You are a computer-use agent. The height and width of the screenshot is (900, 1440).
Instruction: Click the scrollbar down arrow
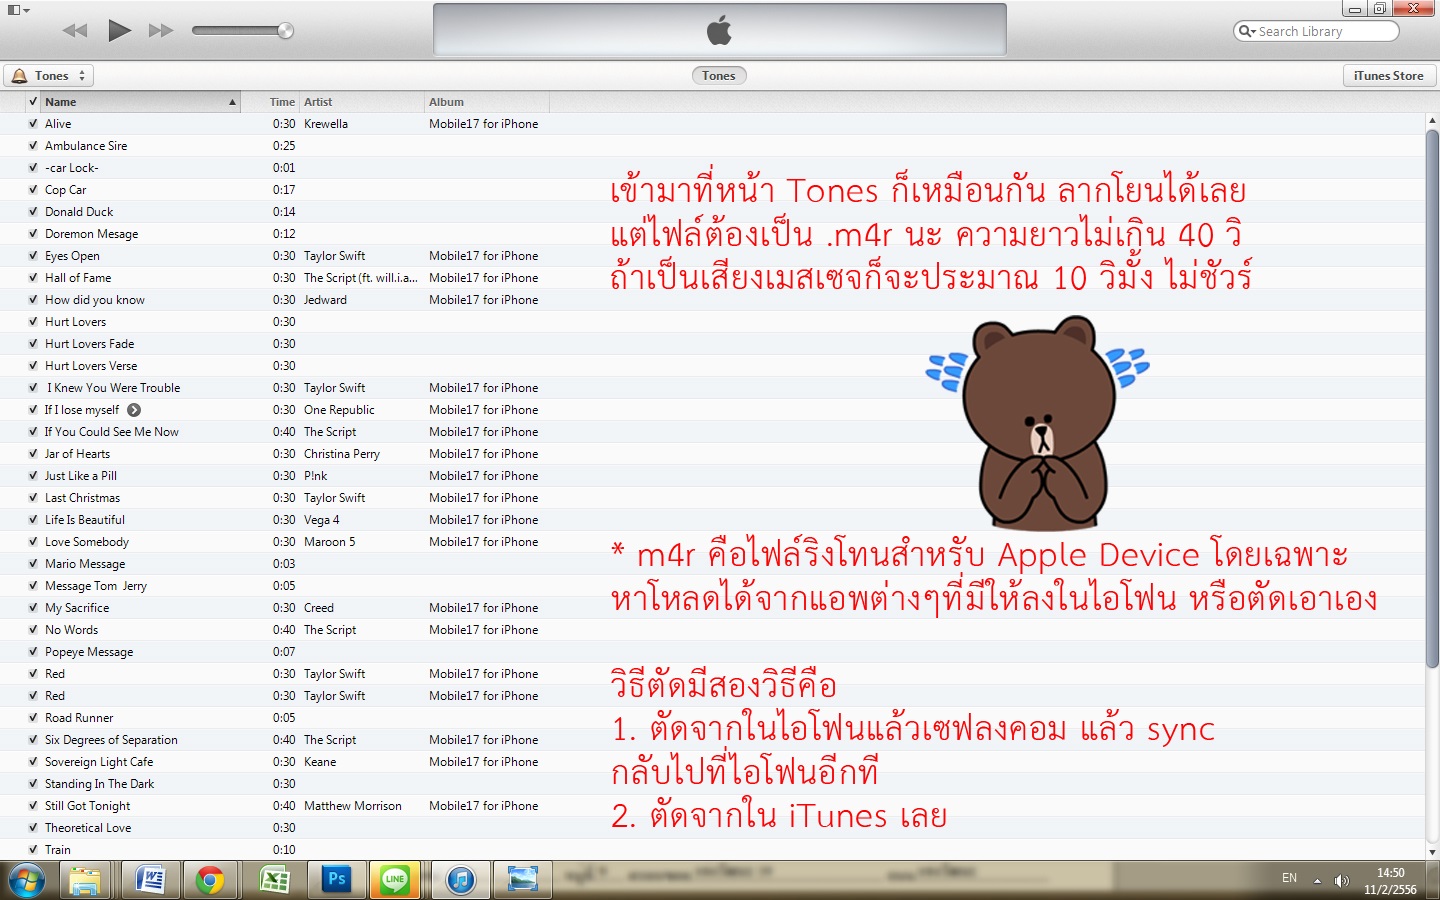(1432, 852)
